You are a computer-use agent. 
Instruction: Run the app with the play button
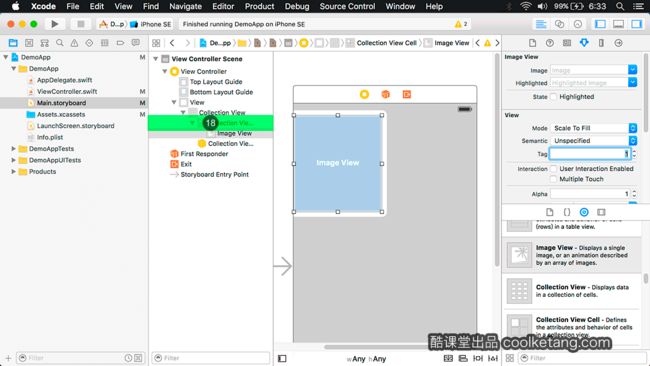click(54, 24)
